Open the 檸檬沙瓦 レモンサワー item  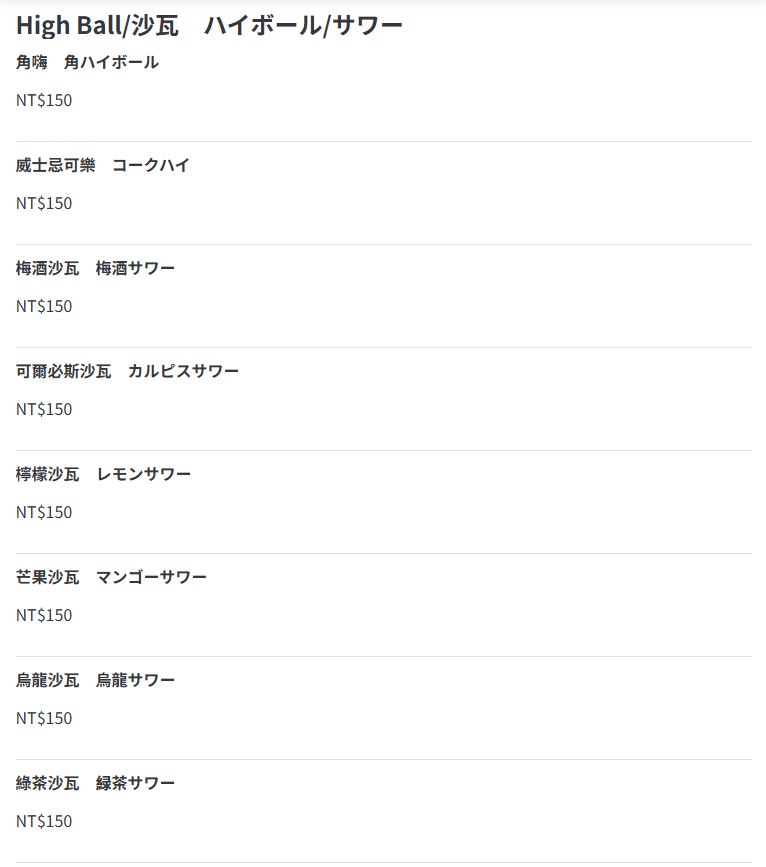[103, 474]
